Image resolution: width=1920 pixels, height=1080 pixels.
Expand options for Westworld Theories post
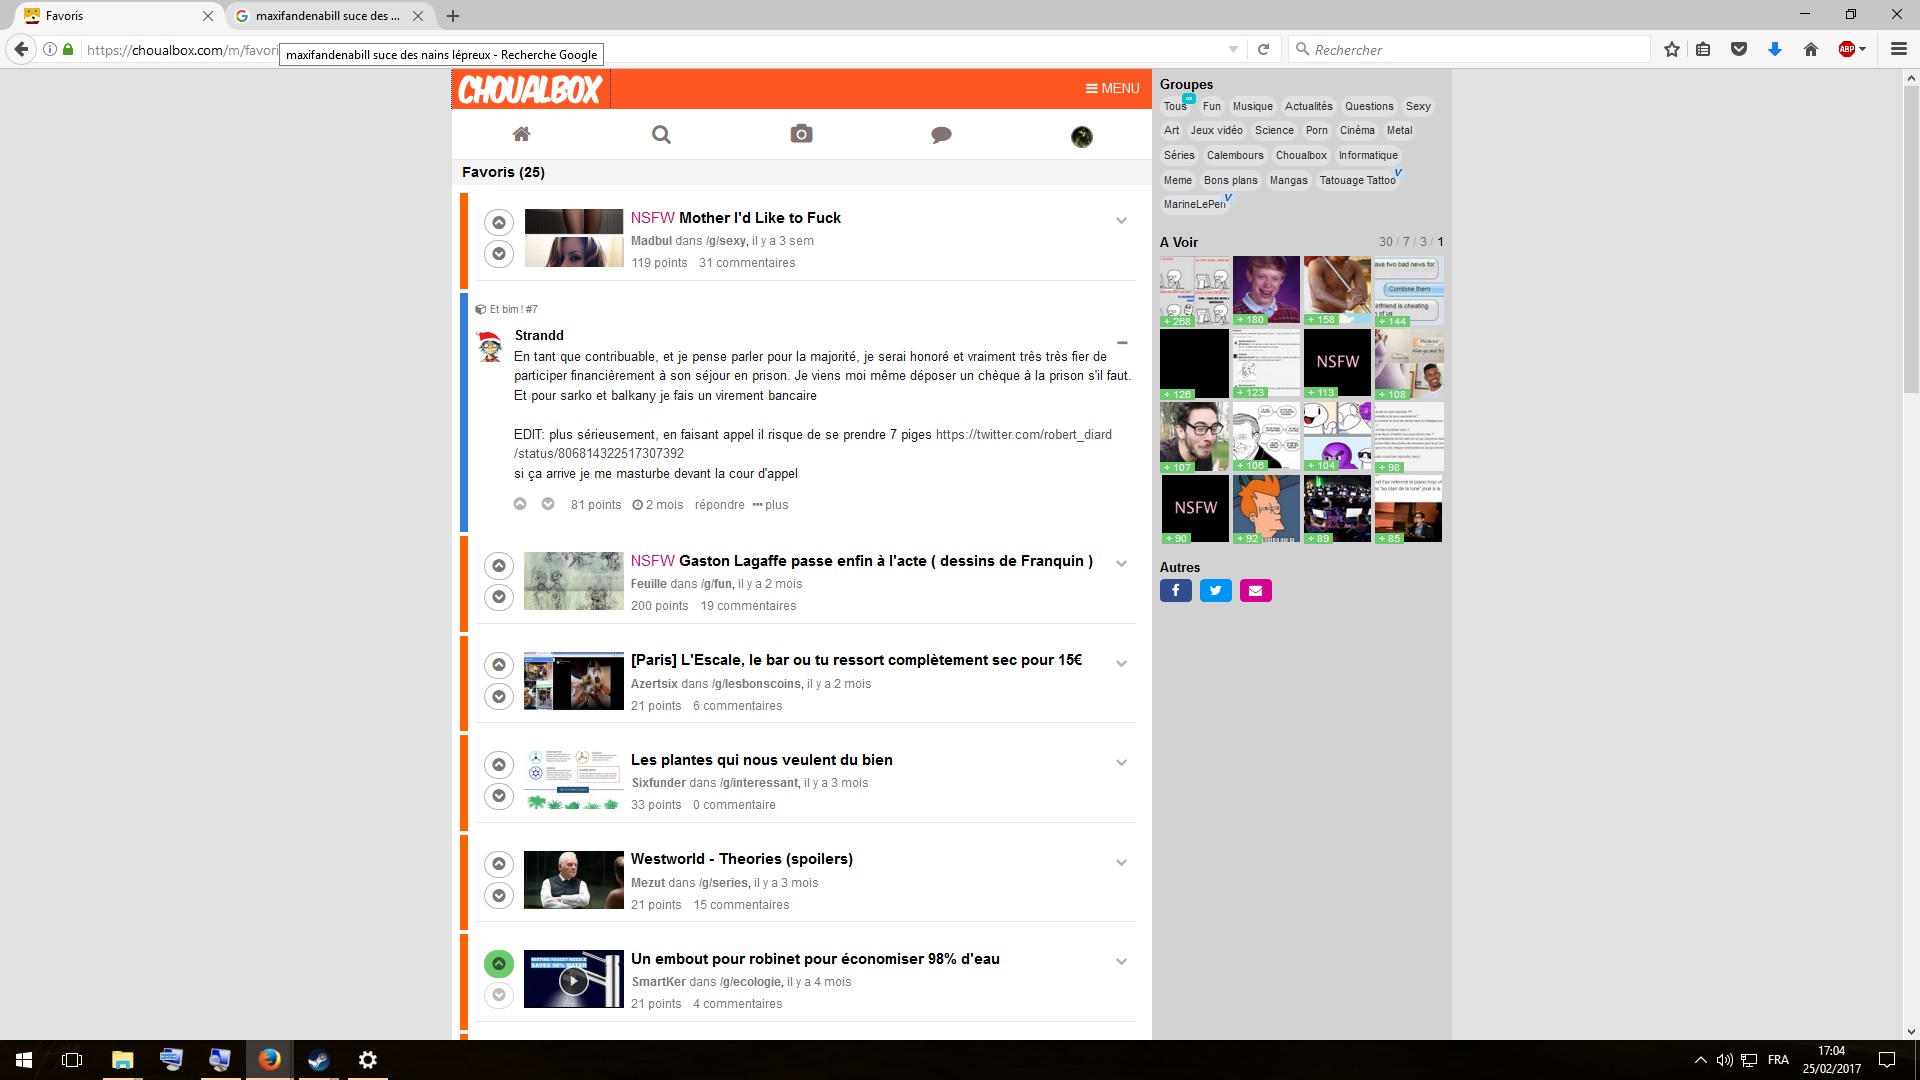pos(1121,863)
